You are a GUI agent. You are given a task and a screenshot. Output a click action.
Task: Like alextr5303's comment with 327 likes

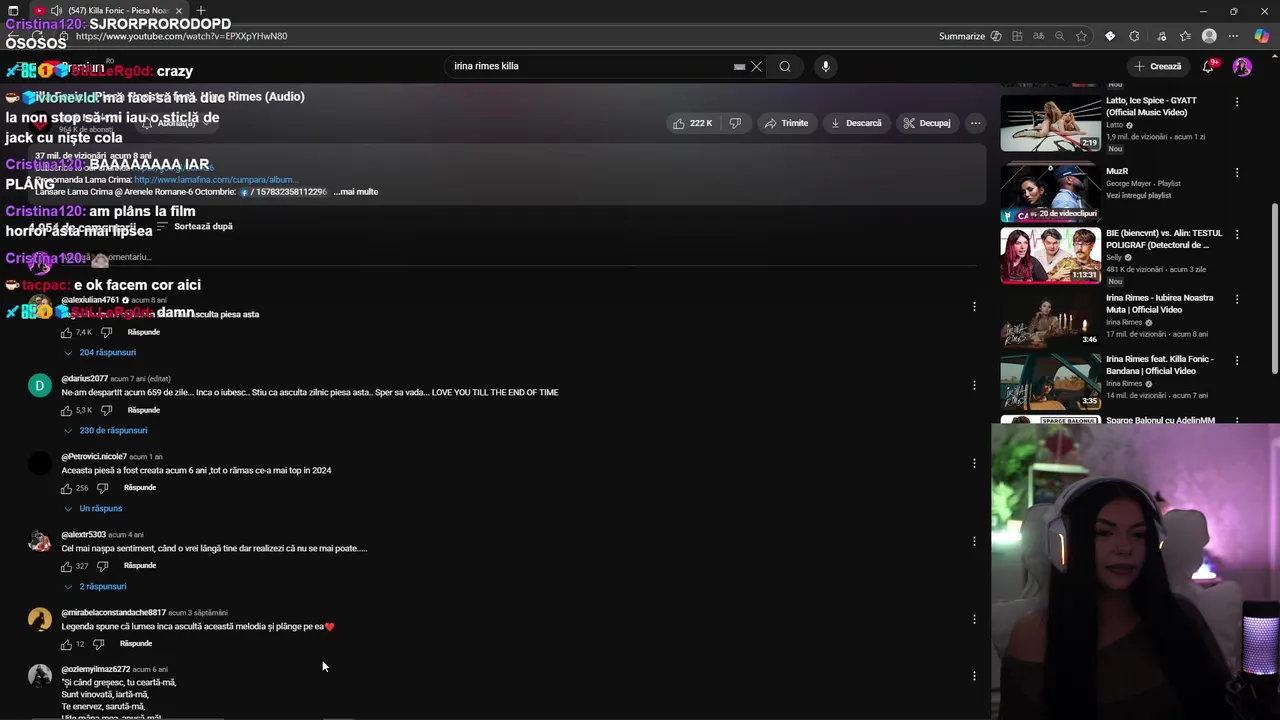(66, 566)
